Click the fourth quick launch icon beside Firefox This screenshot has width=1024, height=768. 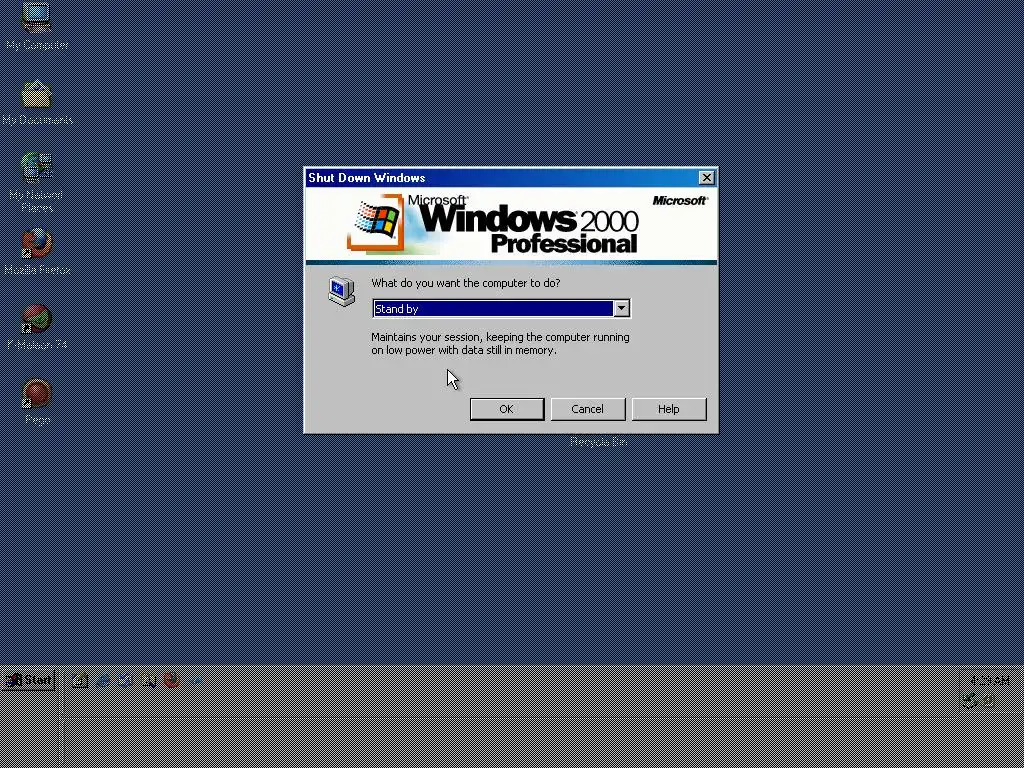pos(149,680)
